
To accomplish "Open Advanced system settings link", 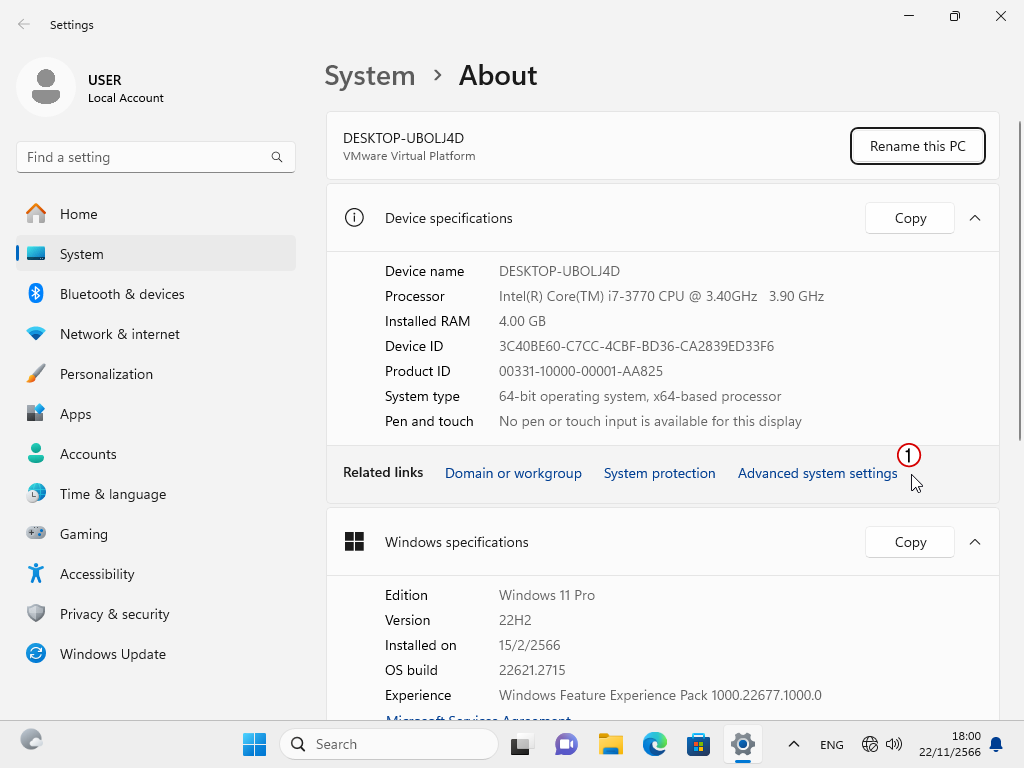I will (x=817, y=473).
